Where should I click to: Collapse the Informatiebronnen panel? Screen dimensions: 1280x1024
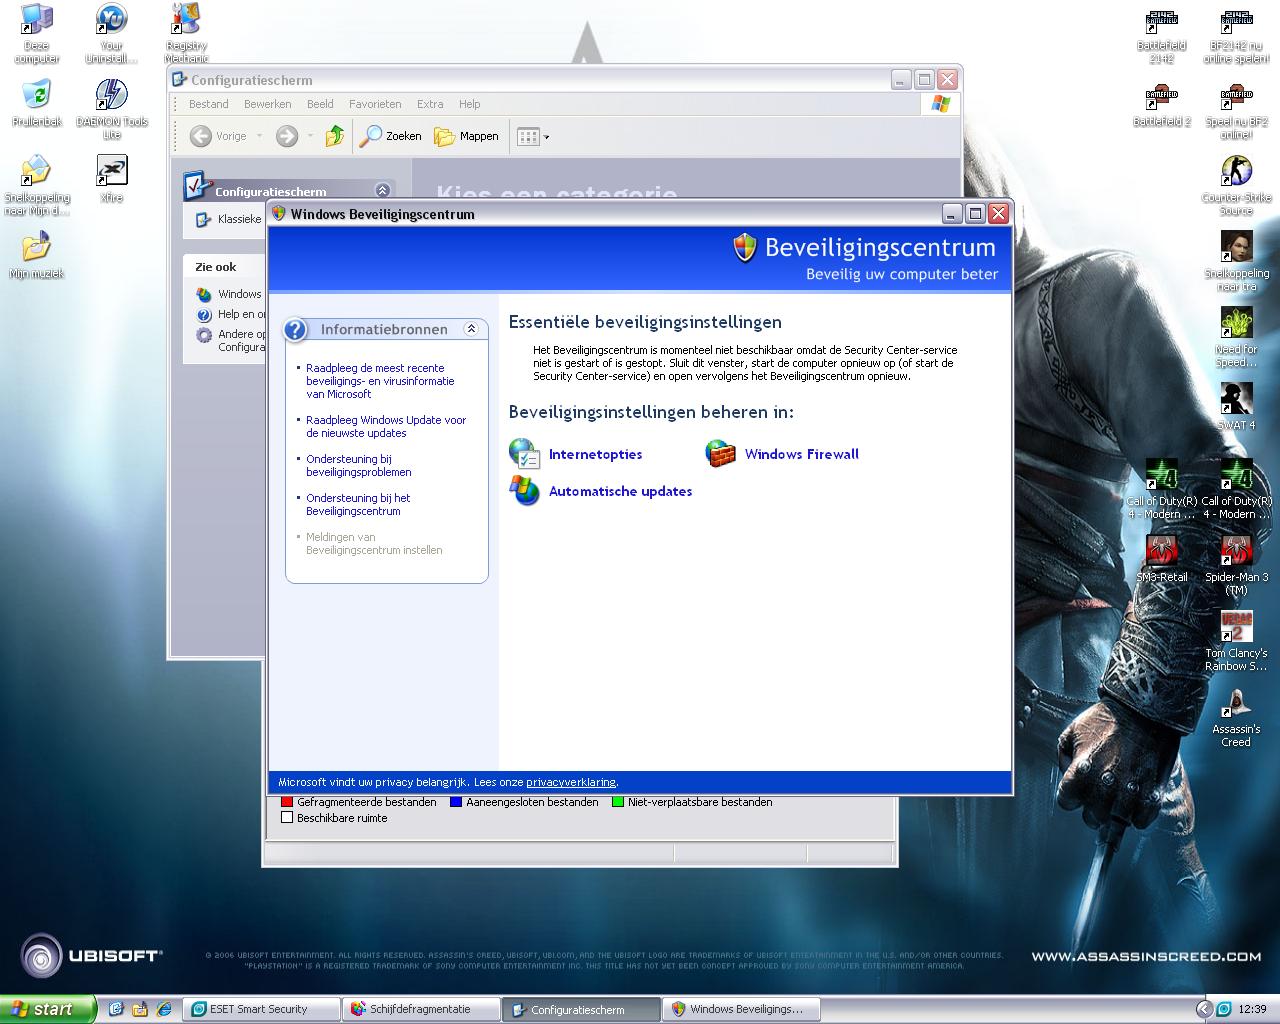click(471, 329)
